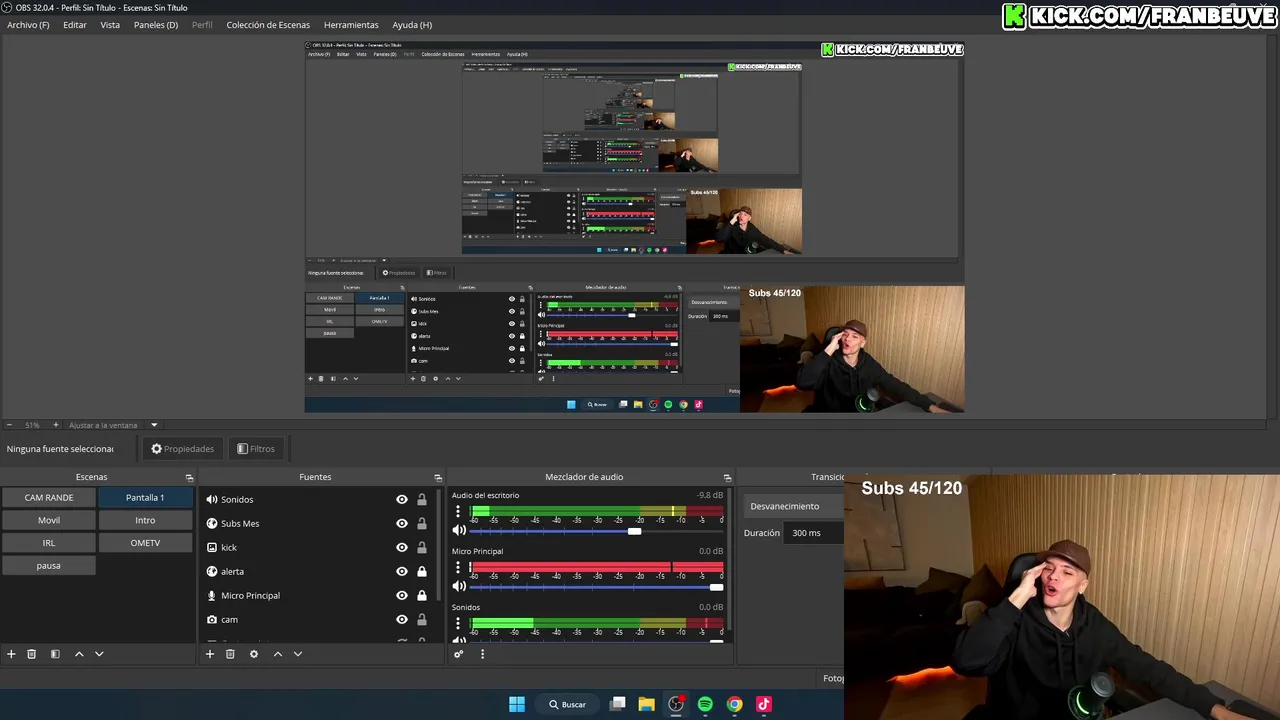This screenshot has height=720, width=1280.
Task: Switch to the pausa scene
Action: tap(49, 566)
